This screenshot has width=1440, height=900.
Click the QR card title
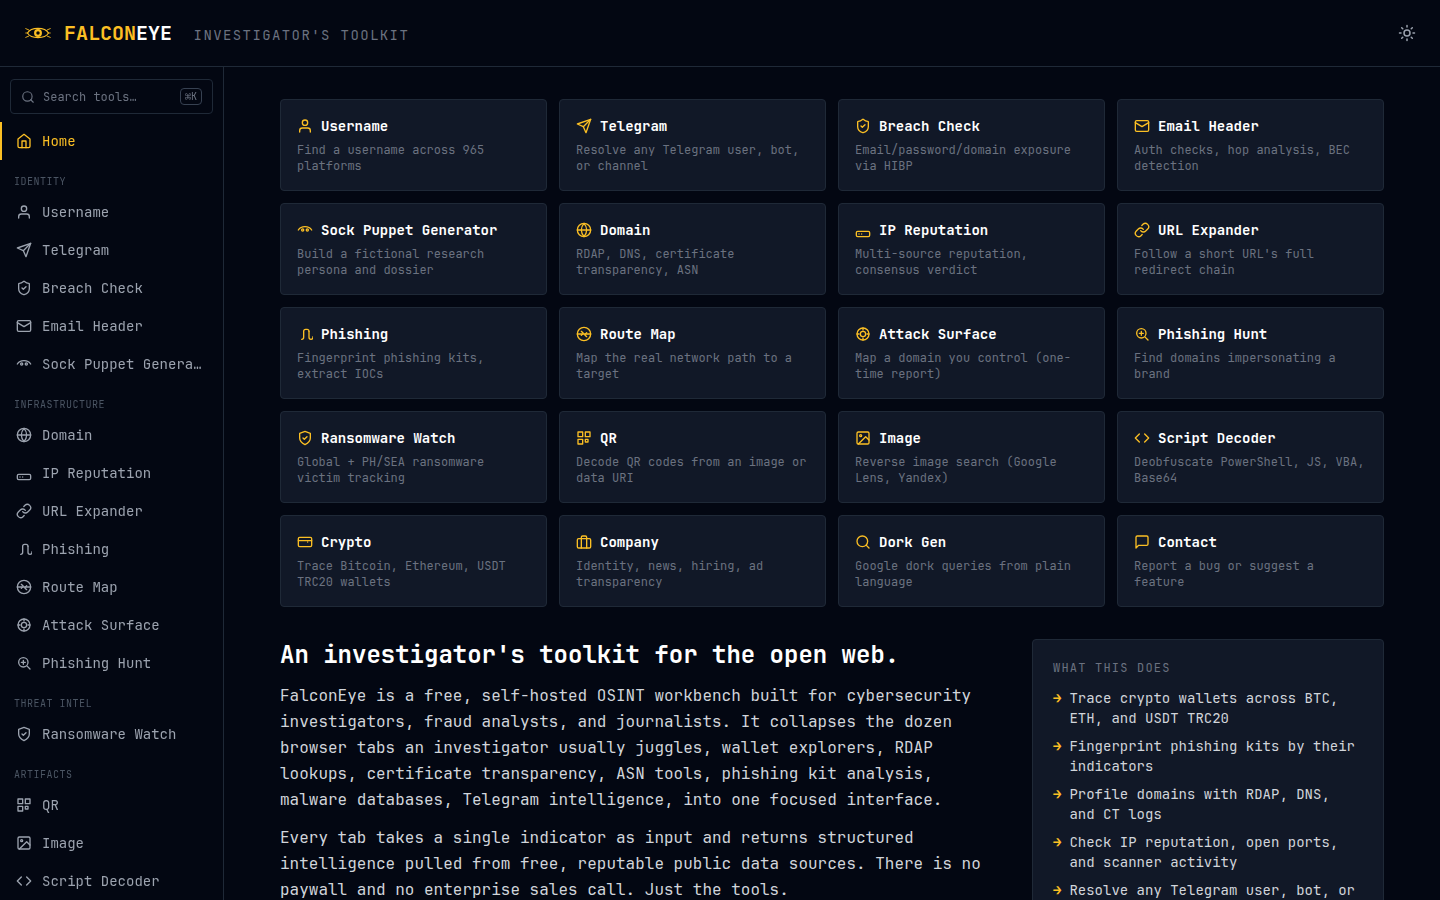click(x=608, y=438)
